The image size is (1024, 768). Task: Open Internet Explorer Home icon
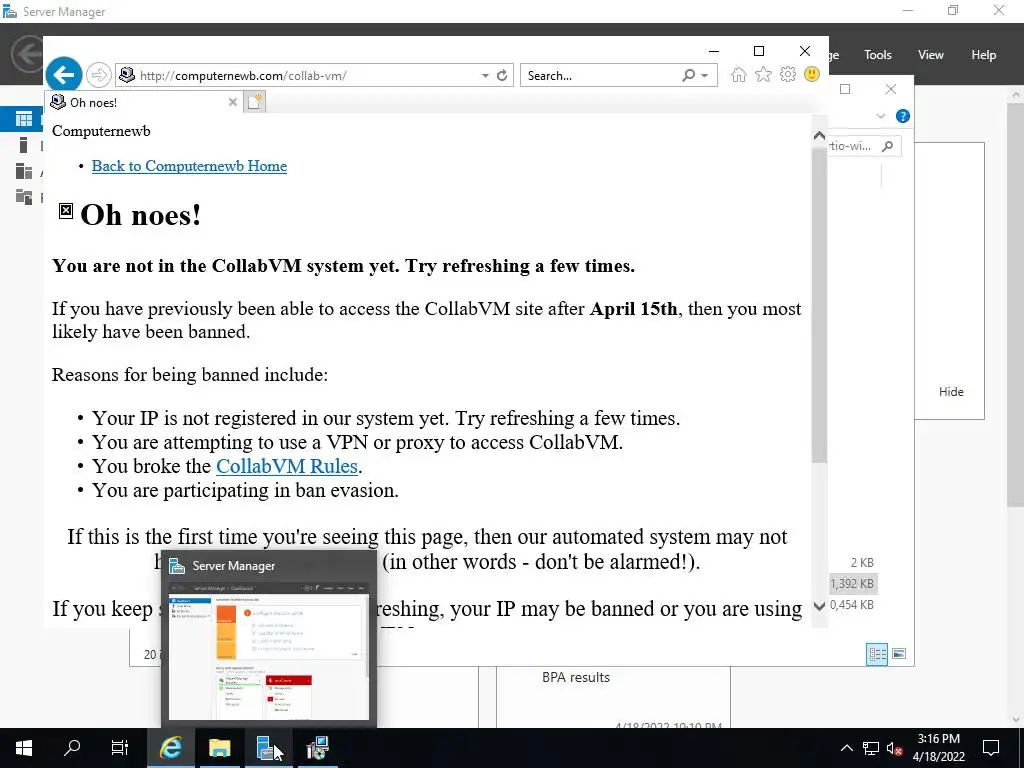[739, 75]
